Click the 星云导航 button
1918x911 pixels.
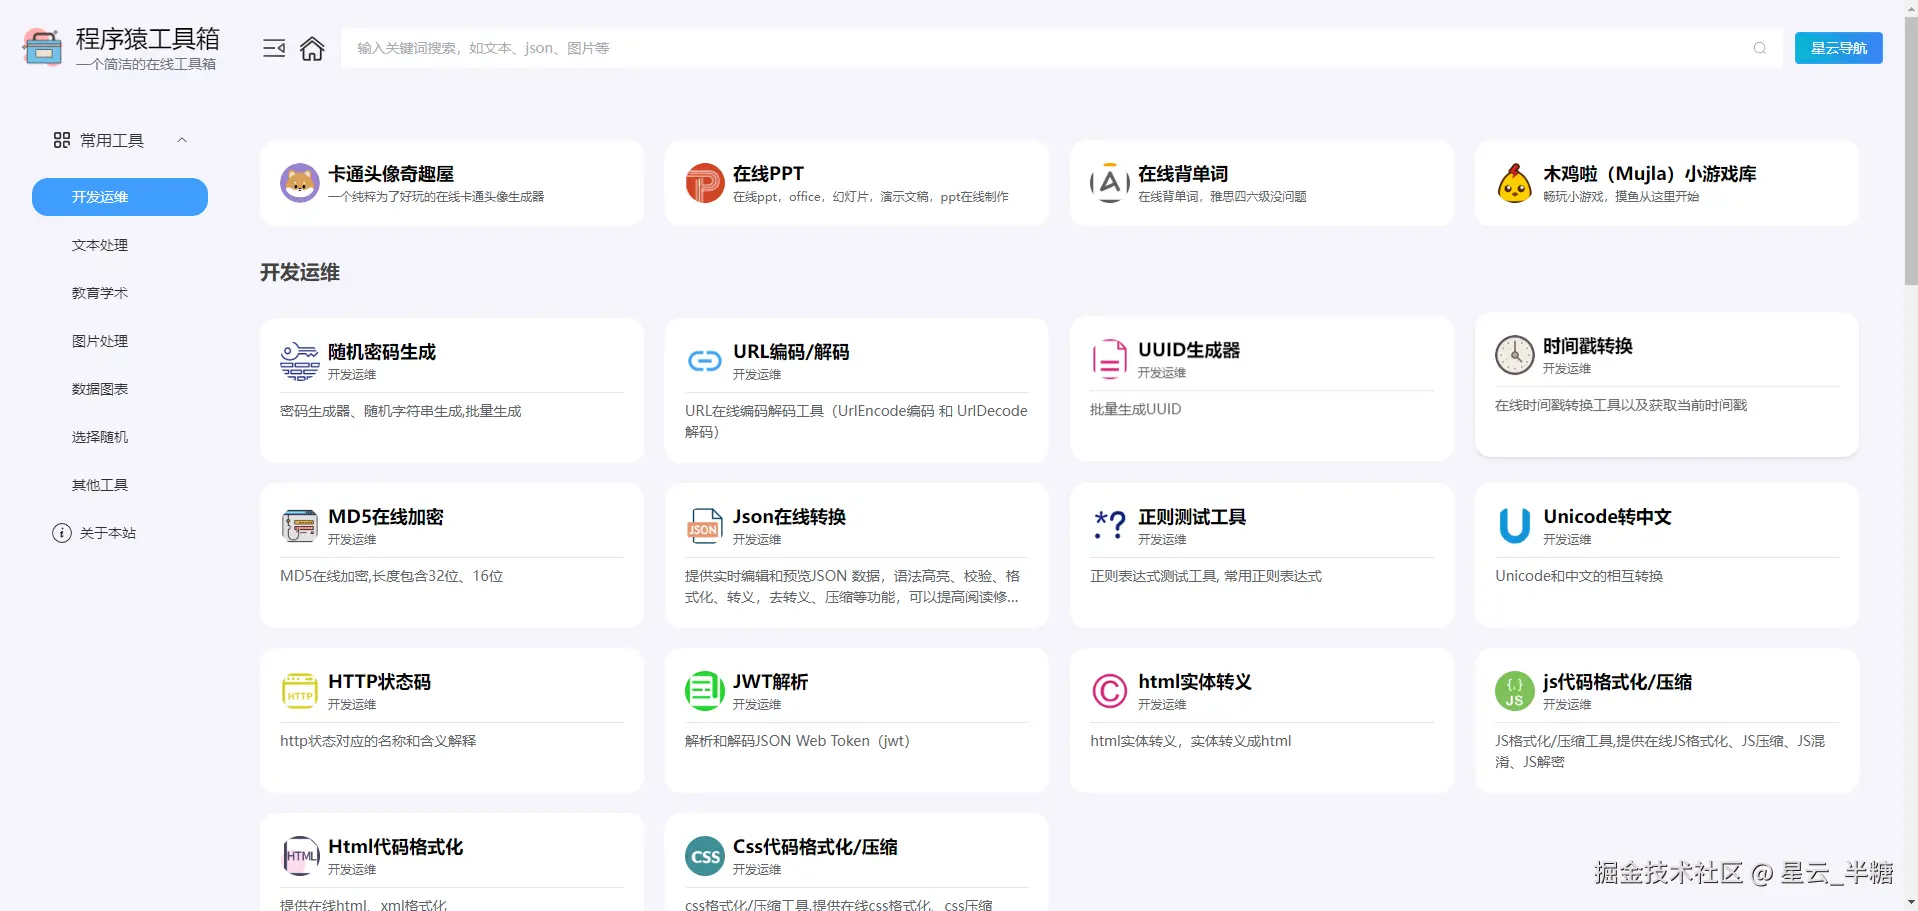tap(1838, 48)
